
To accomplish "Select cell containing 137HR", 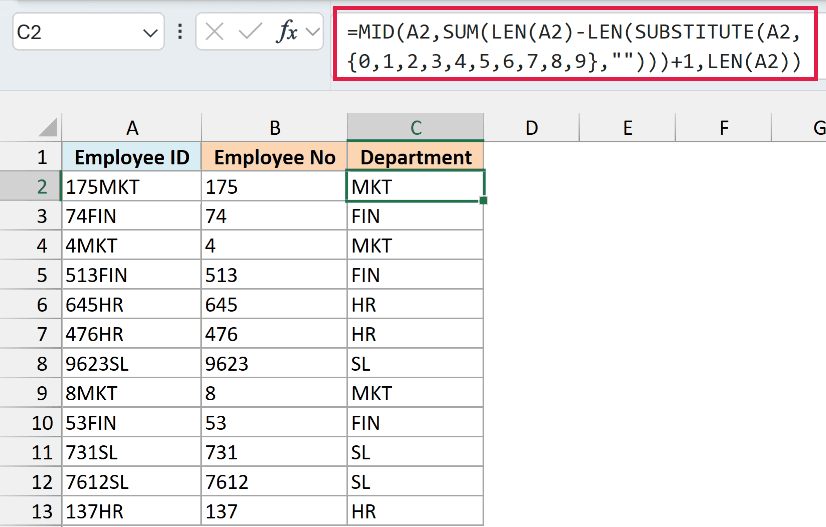I will point(132,511).
